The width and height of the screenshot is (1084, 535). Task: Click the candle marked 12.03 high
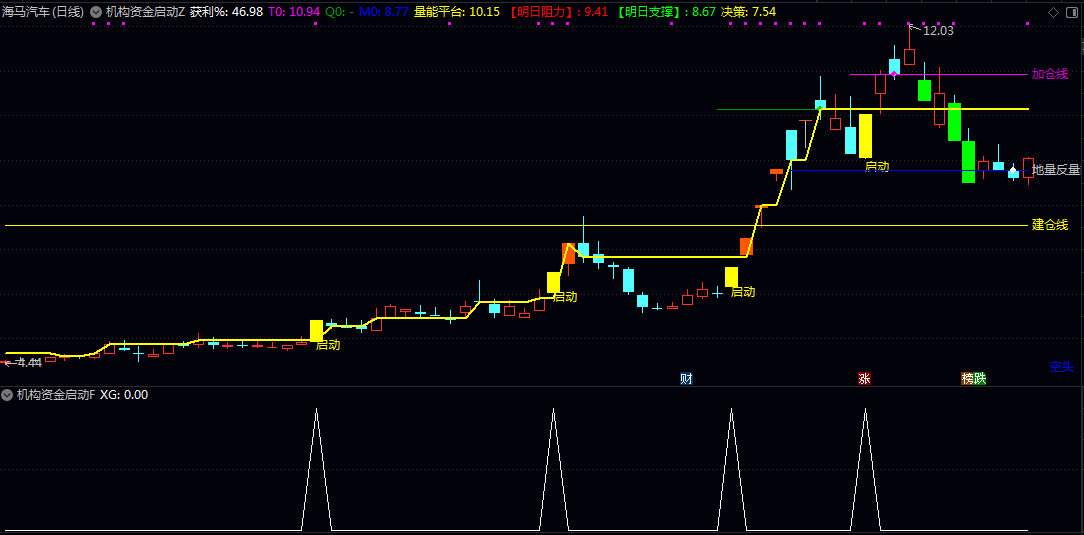click(909, 57)
